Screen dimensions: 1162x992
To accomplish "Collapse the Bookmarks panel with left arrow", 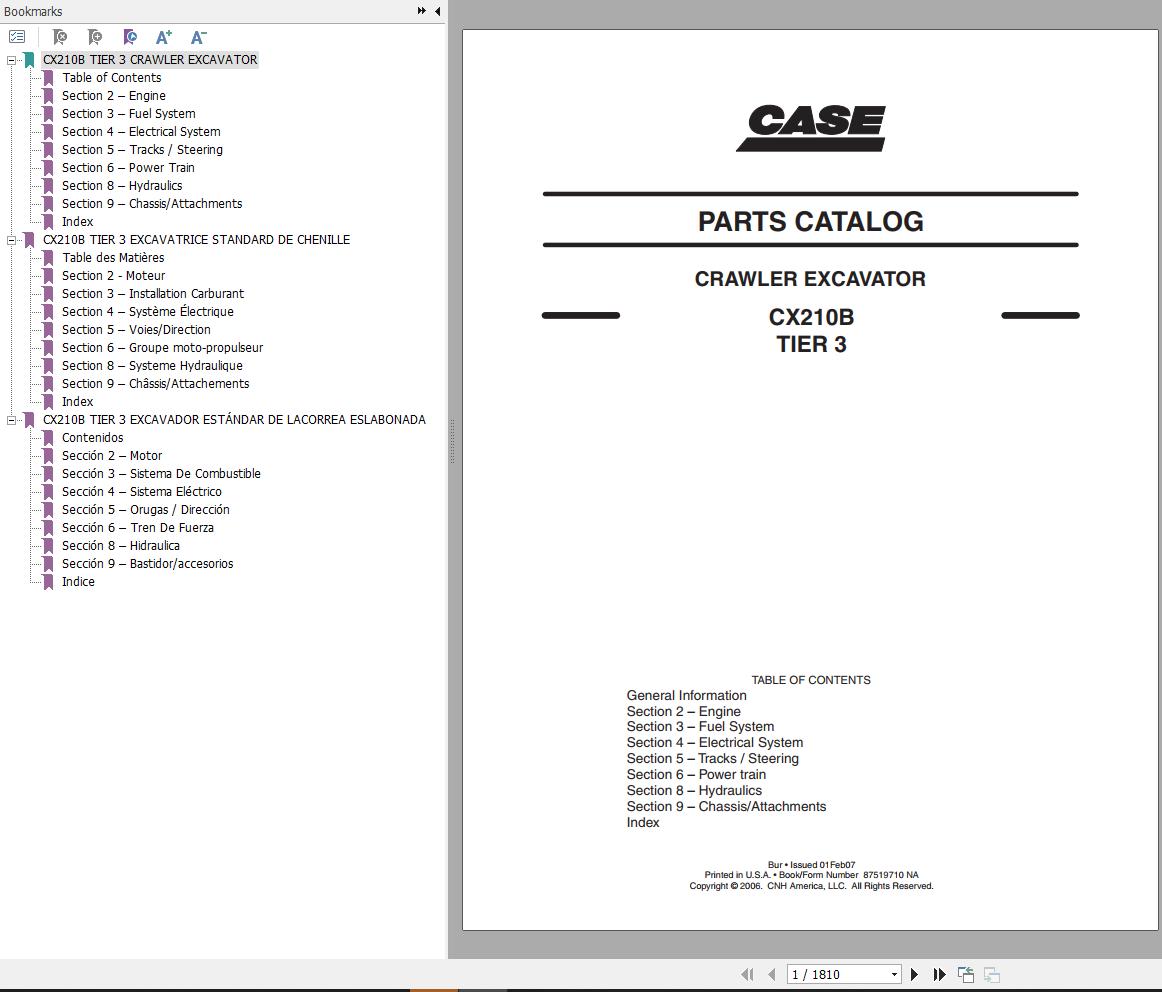I will coord(437,11).
